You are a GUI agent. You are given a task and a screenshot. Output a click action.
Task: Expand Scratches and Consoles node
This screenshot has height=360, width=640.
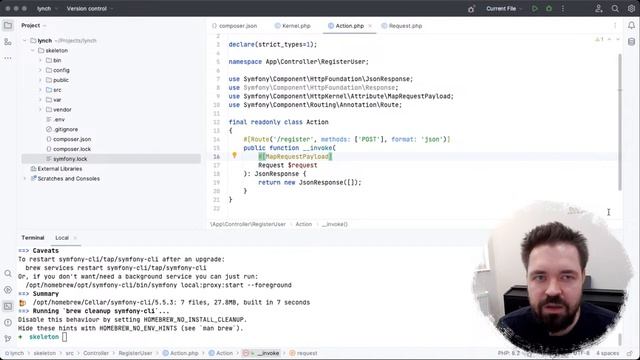(25, 178)
